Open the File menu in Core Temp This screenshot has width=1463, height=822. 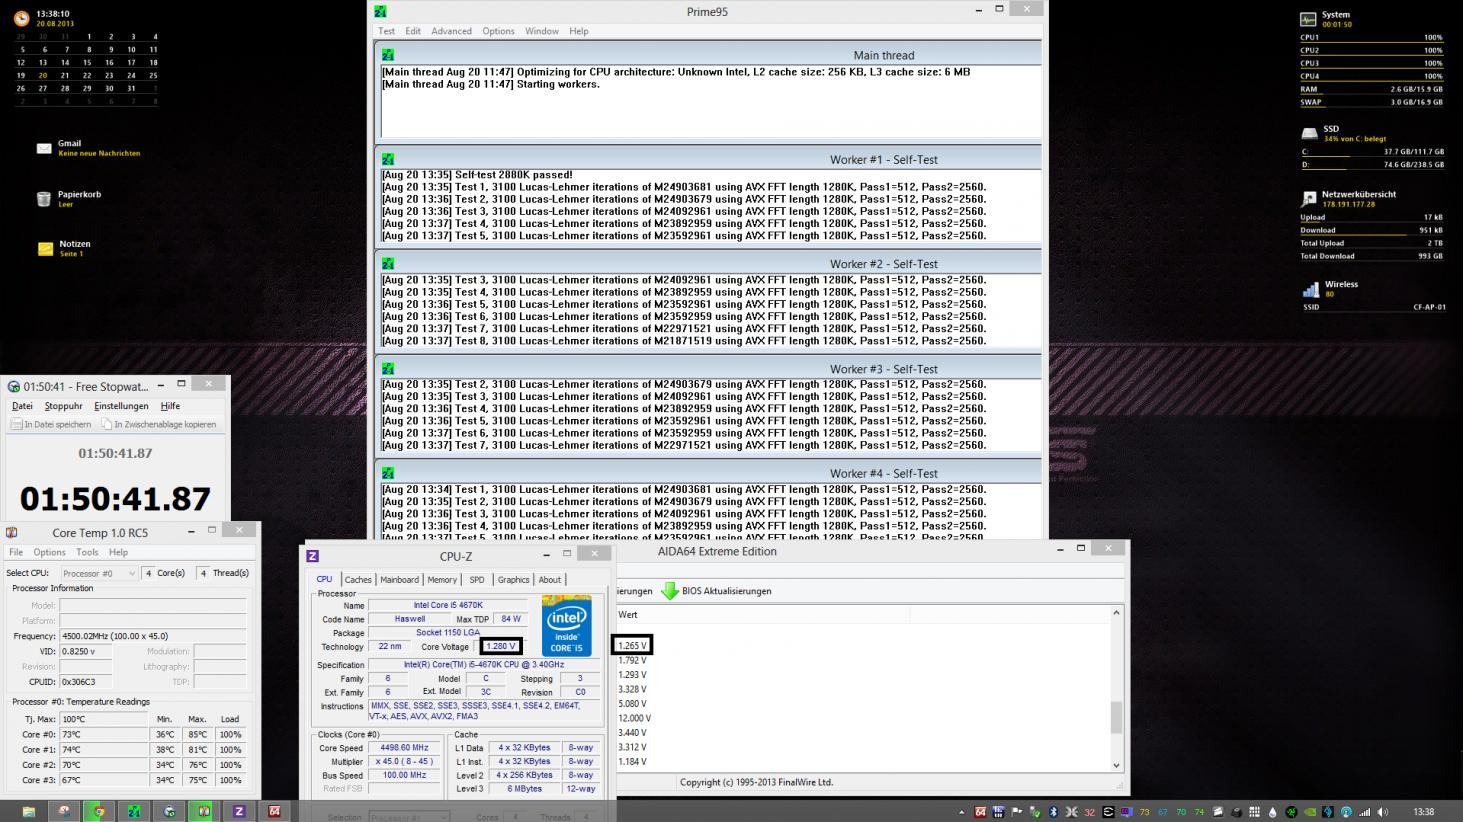(x=16, y=552)
